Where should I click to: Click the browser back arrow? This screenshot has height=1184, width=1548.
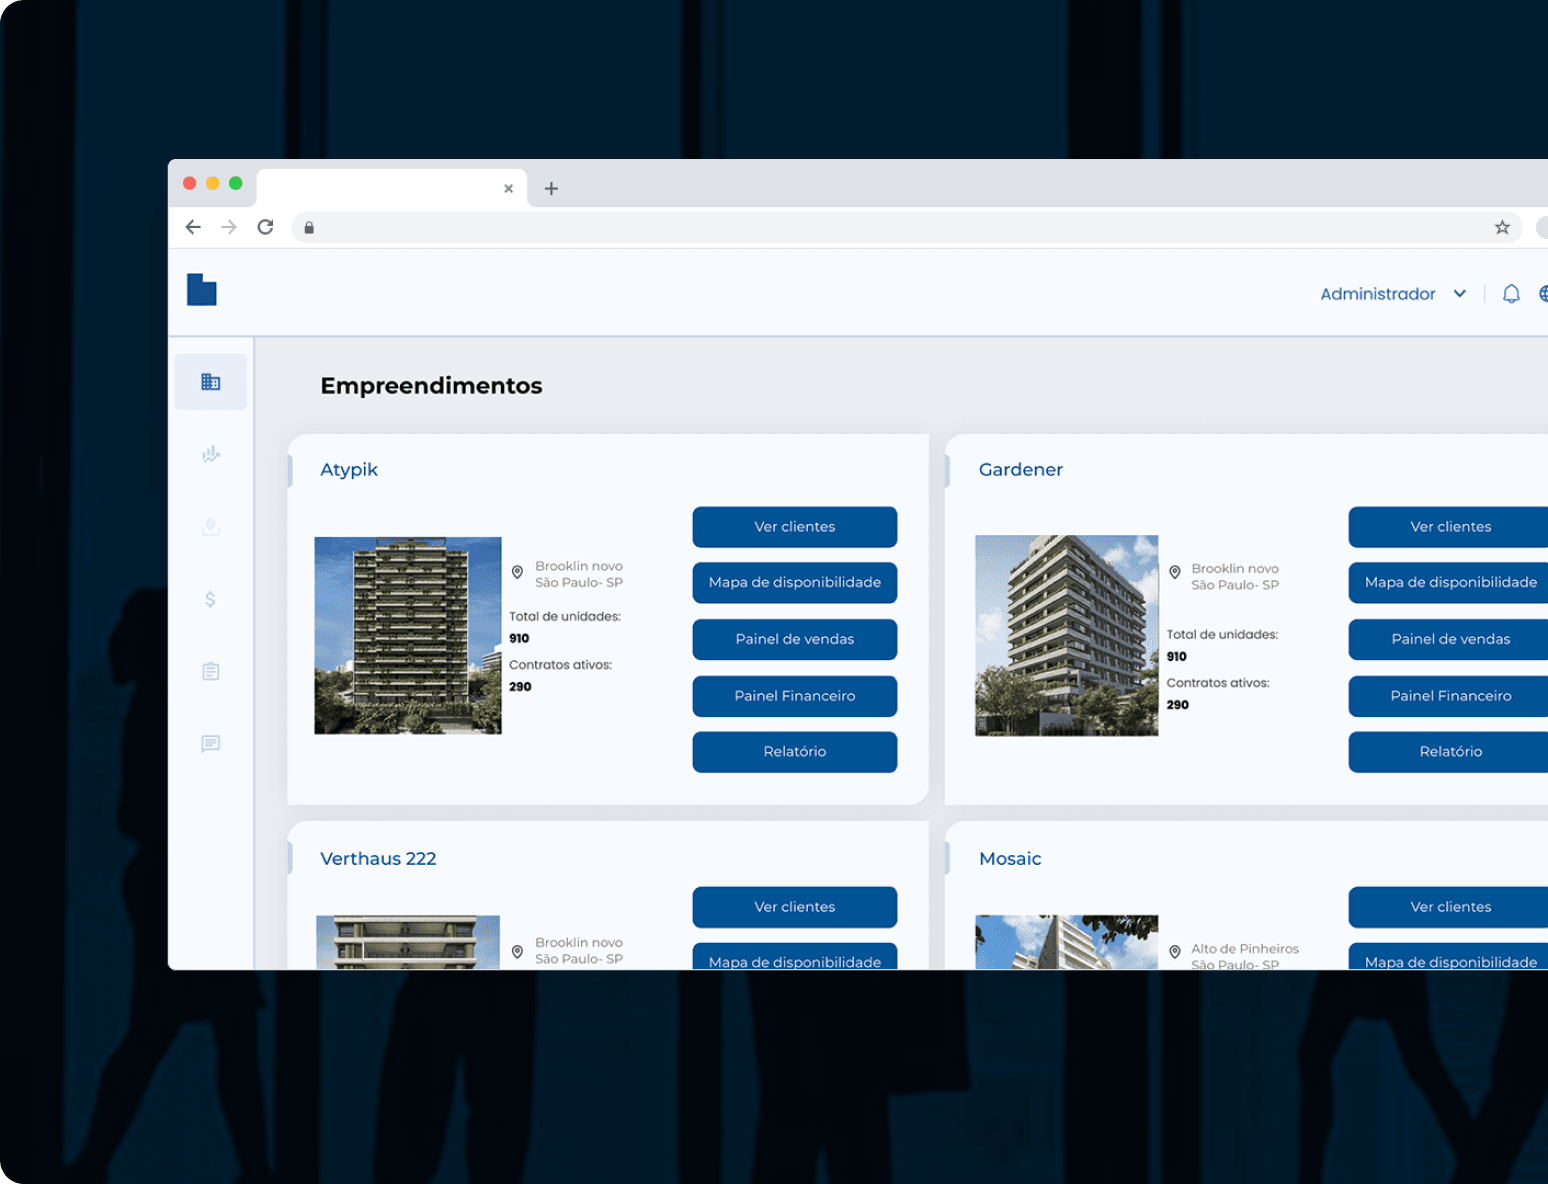coord(193,227)
